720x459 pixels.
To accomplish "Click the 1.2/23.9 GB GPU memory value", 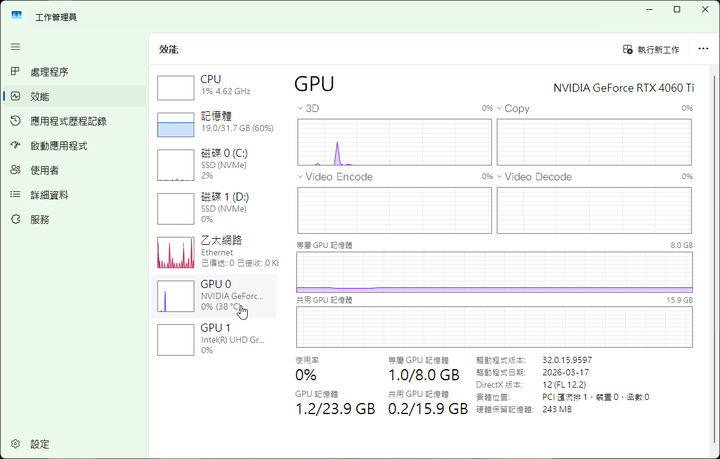I will click(x=335, y=409).
